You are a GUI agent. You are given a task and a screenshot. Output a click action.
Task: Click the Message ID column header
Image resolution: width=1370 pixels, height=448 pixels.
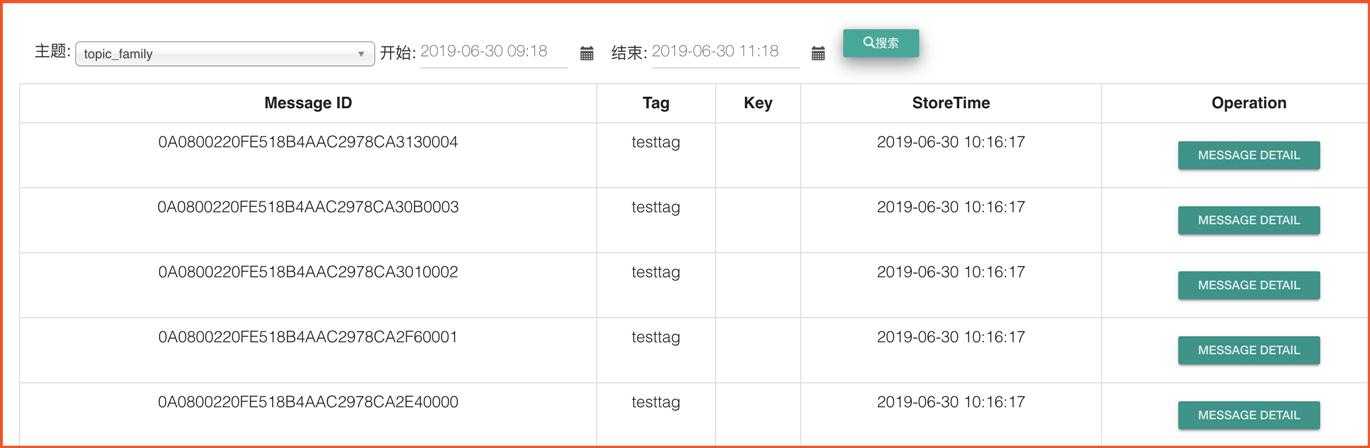tap(308, 103)
